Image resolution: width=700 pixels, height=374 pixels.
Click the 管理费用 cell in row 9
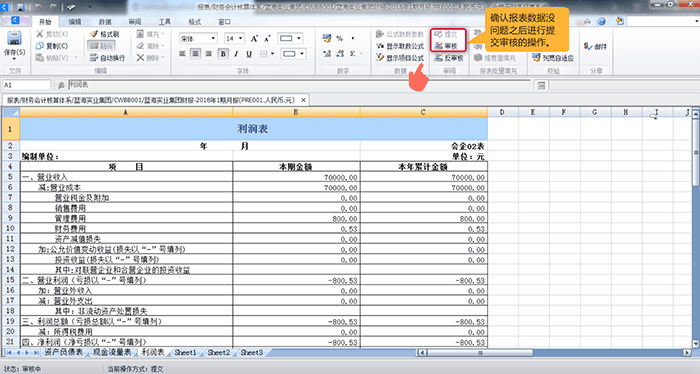tap(126, 219)
